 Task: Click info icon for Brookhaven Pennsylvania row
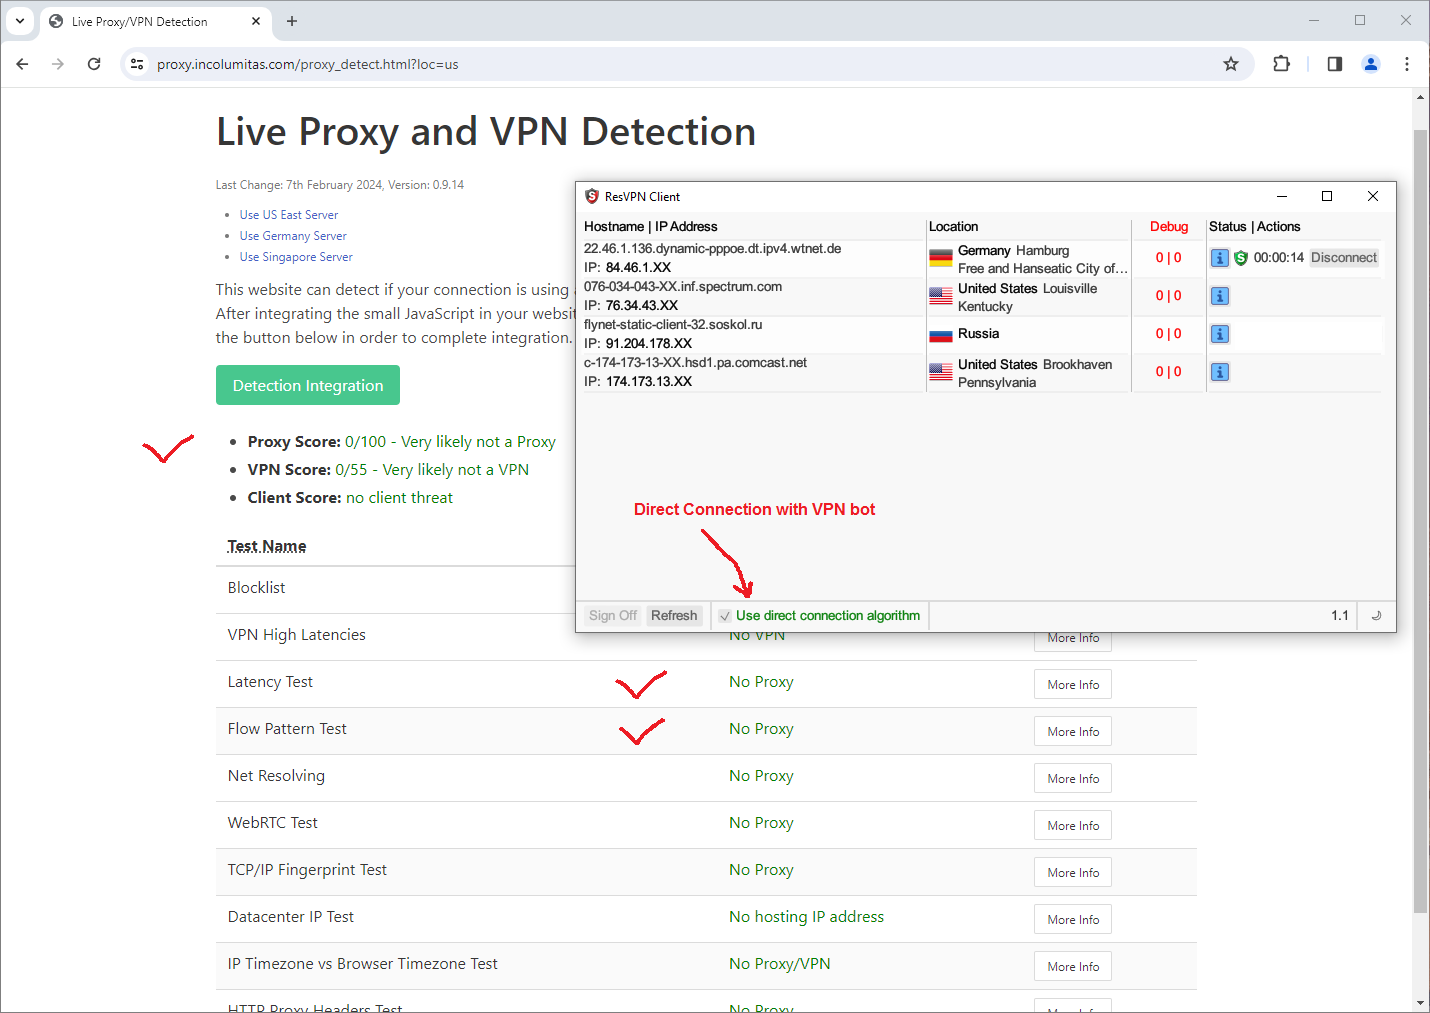tap(1220, 372)
